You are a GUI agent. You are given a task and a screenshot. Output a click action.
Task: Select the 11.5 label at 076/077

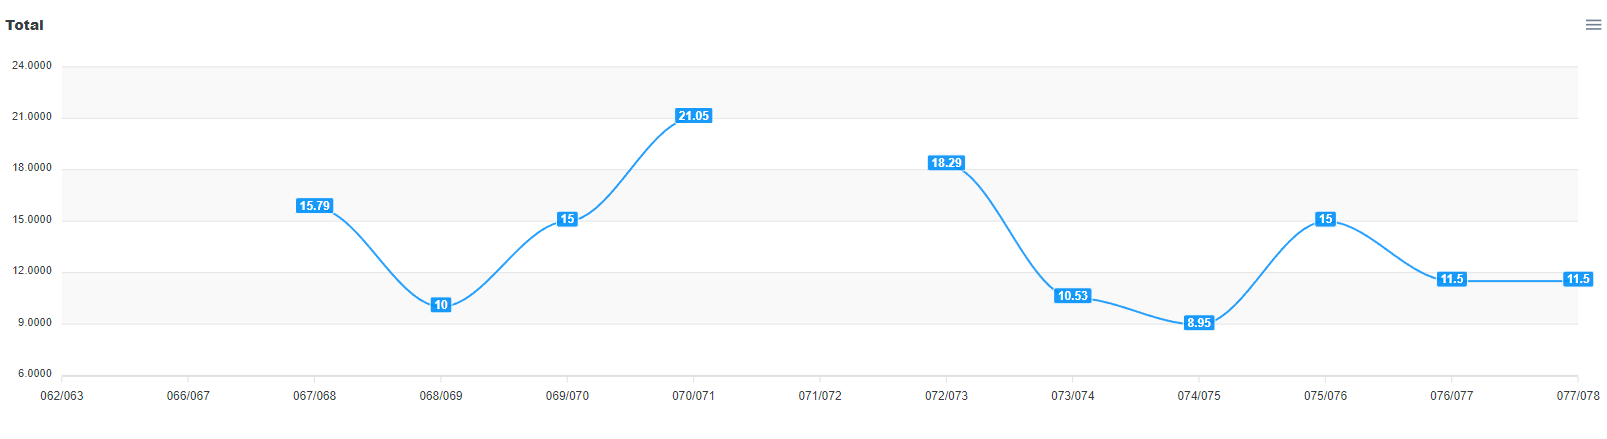click(x=1452, y=279)
